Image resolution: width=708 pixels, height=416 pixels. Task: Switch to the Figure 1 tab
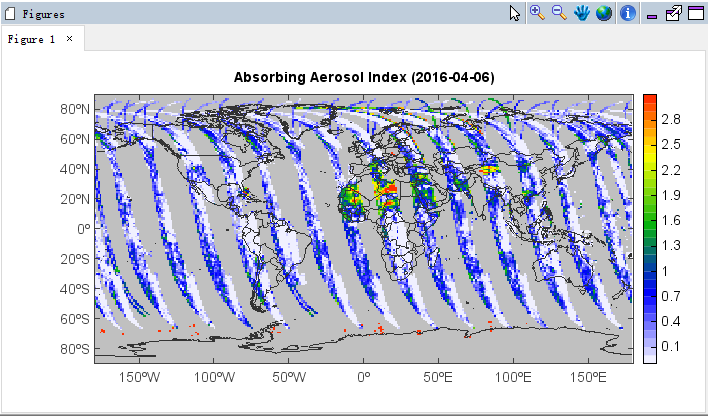32,39
